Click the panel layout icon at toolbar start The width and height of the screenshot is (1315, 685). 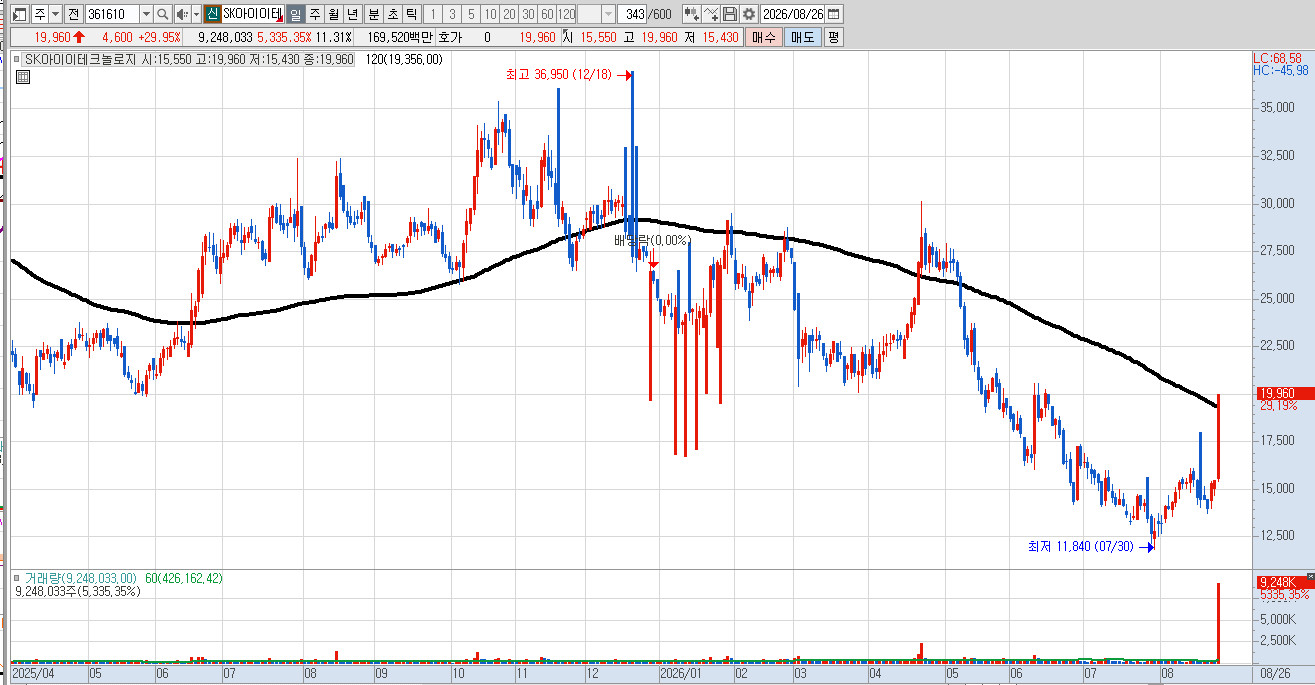click(20, 14)
